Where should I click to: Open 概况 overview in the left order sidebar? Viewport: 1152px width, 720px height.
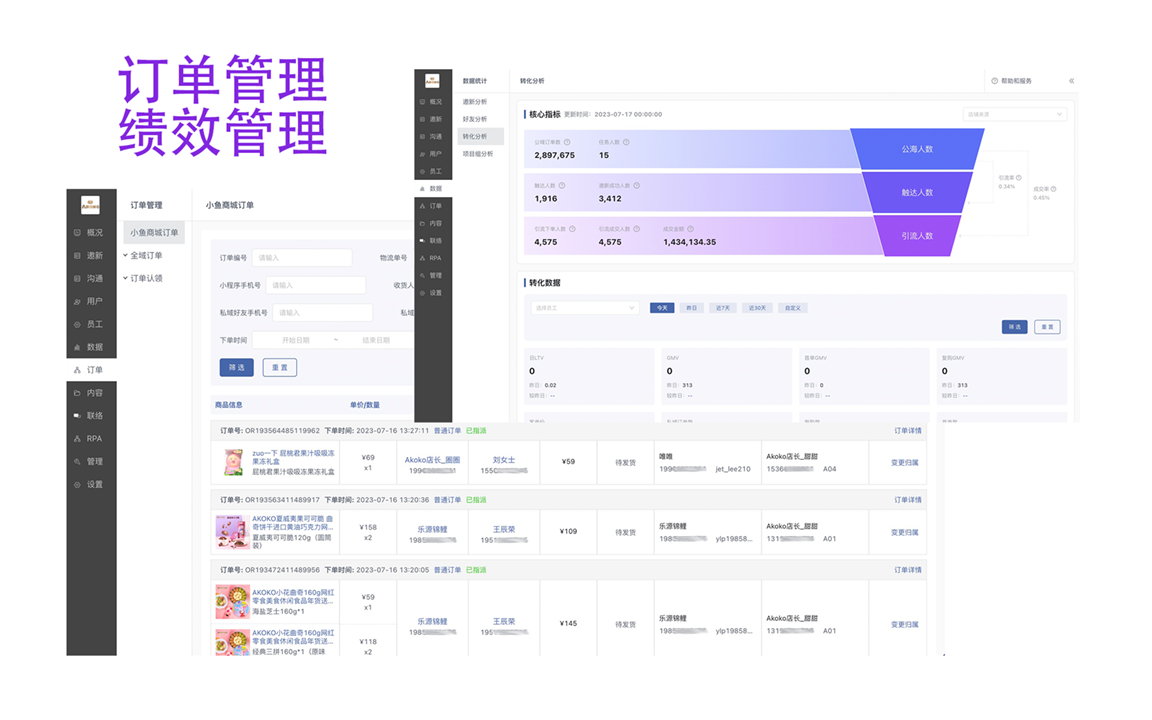(93, 233)
